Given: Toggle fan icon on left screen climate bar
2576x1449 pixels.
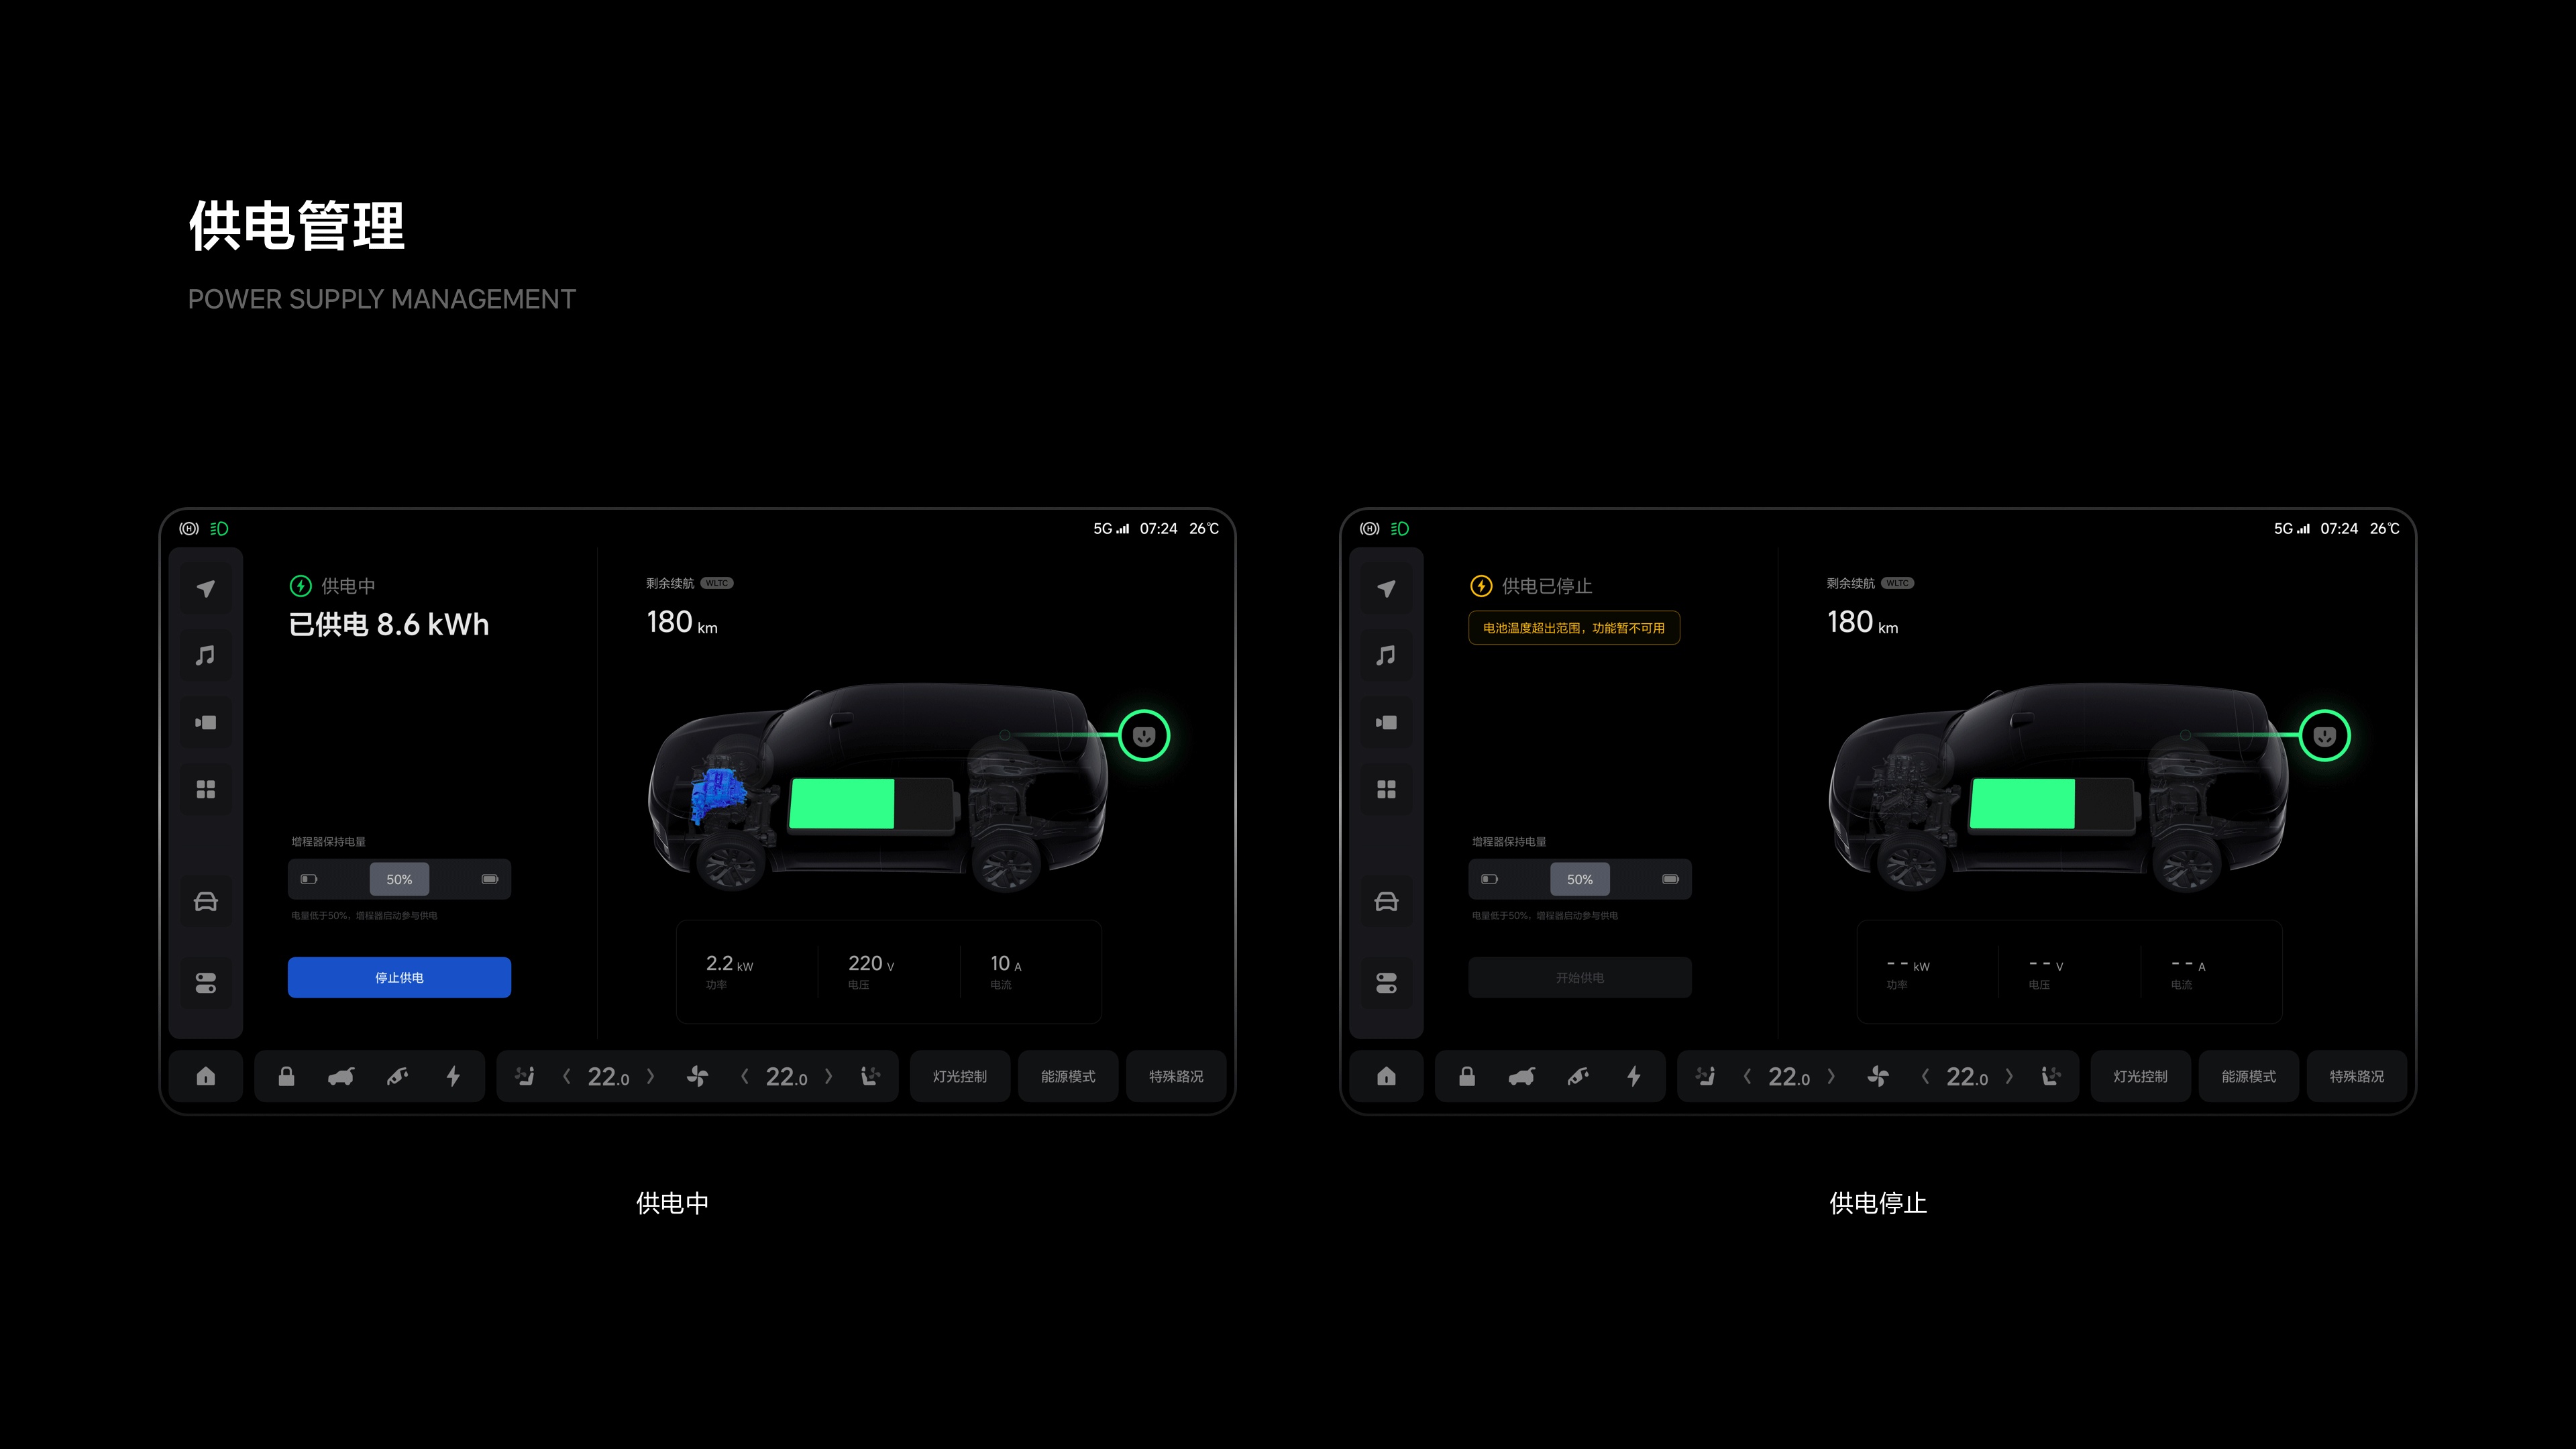Looking at the screenshot, I should pyautogui.click(x=698, y=1077).
